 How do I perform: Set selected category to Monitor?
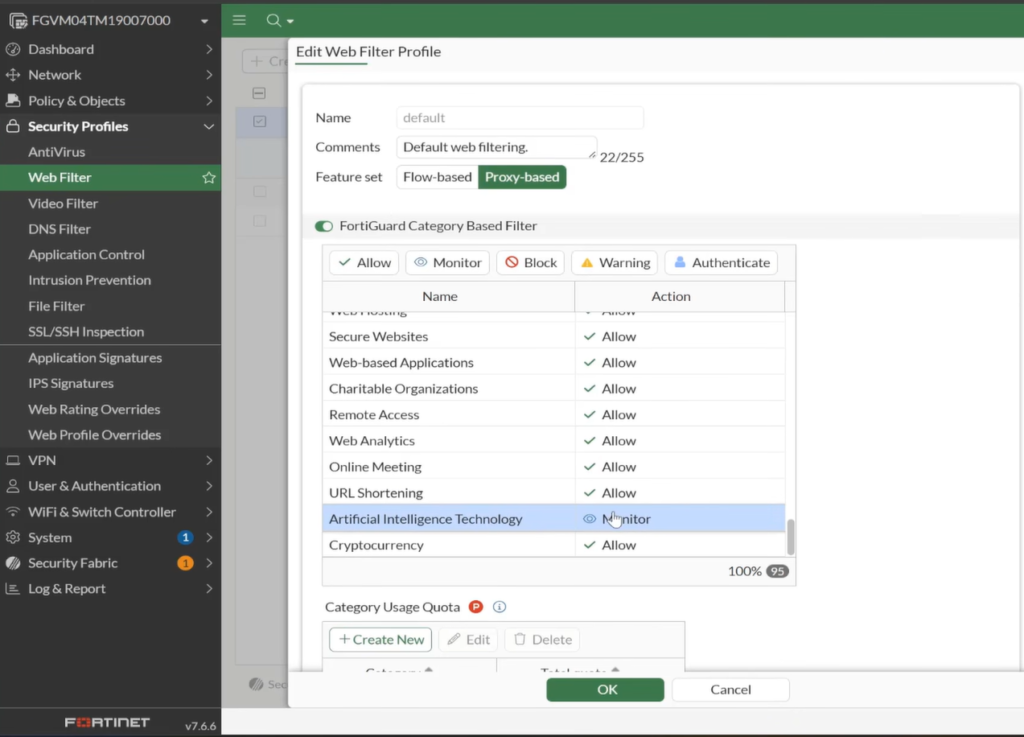(x=447, y=262)
